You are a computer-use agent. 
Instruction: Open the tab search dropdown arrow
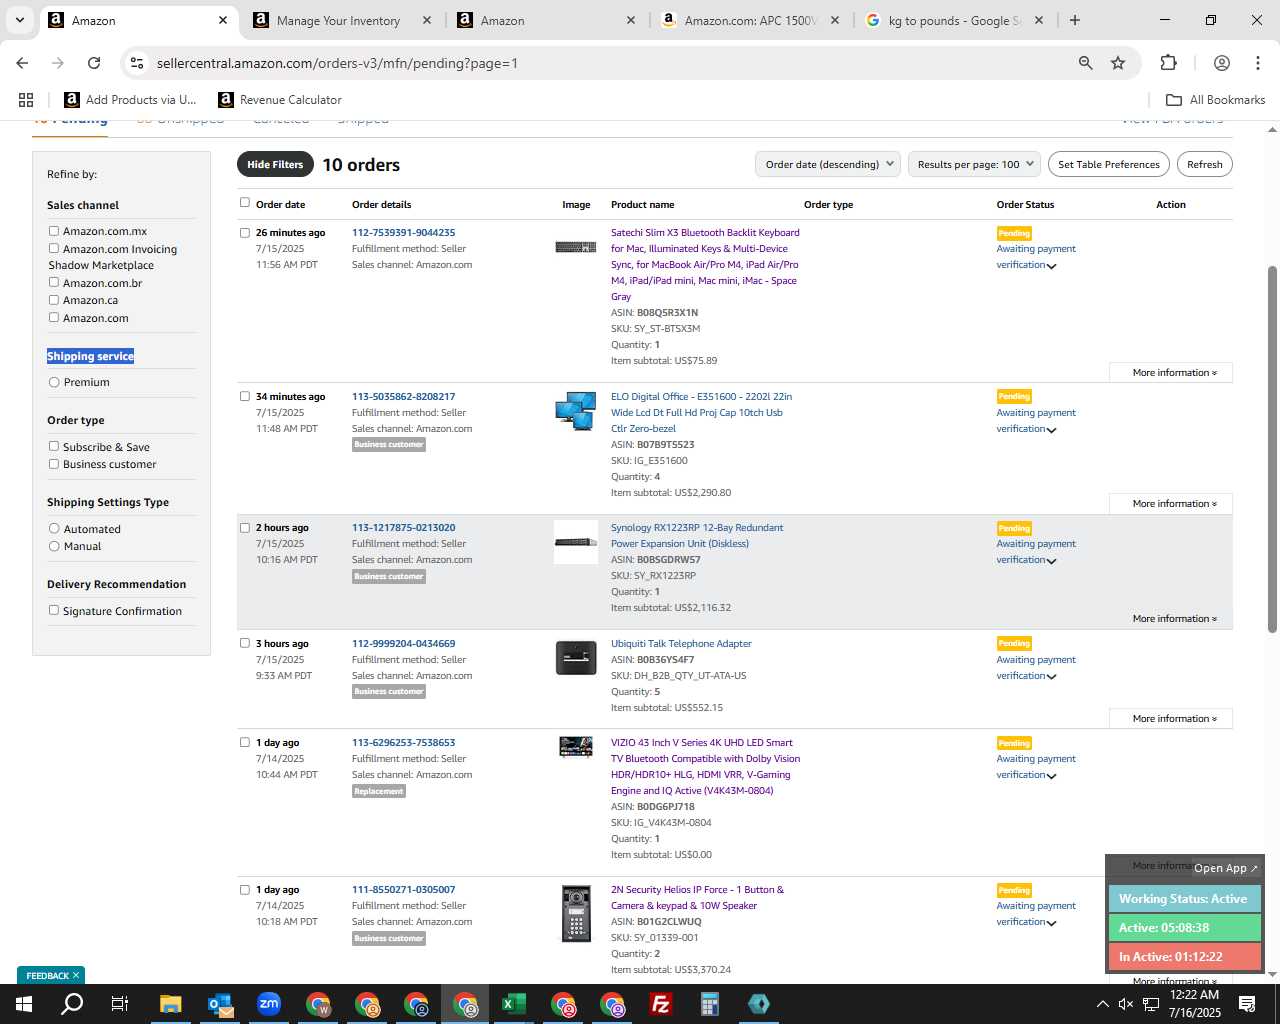point(19,20)
